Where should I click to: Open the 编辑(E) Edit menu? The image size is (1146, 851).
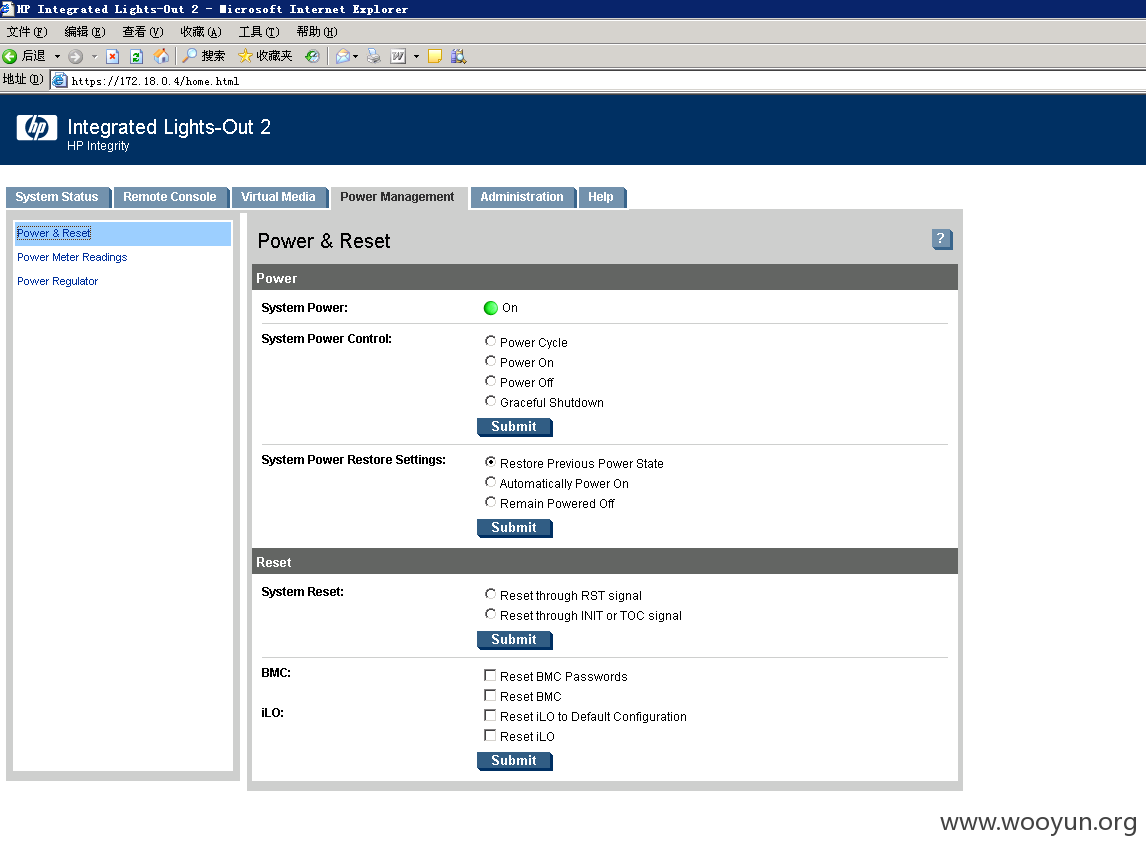click(85, 31)
